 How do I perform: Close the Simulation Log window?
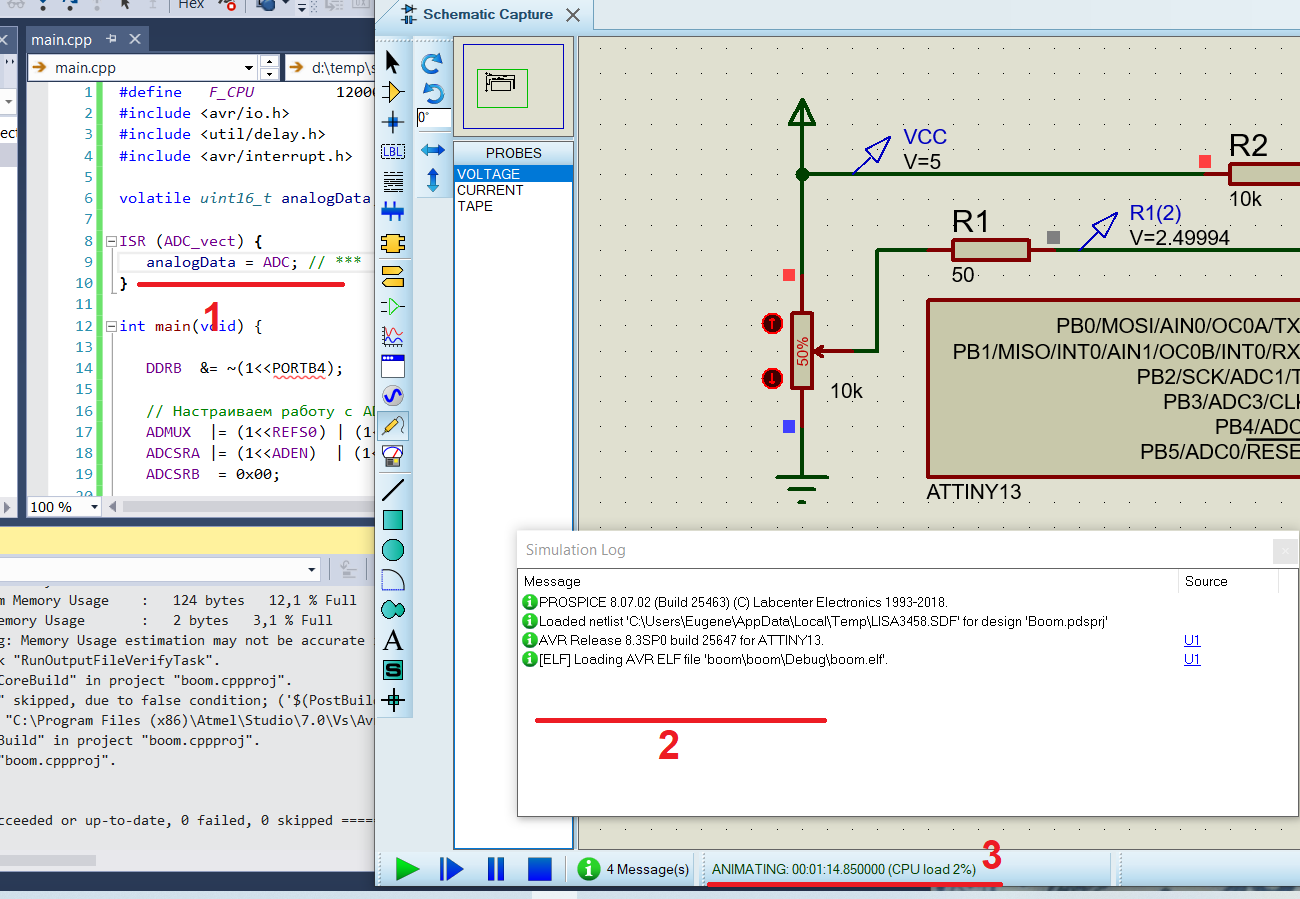(x=1285, y=550)
